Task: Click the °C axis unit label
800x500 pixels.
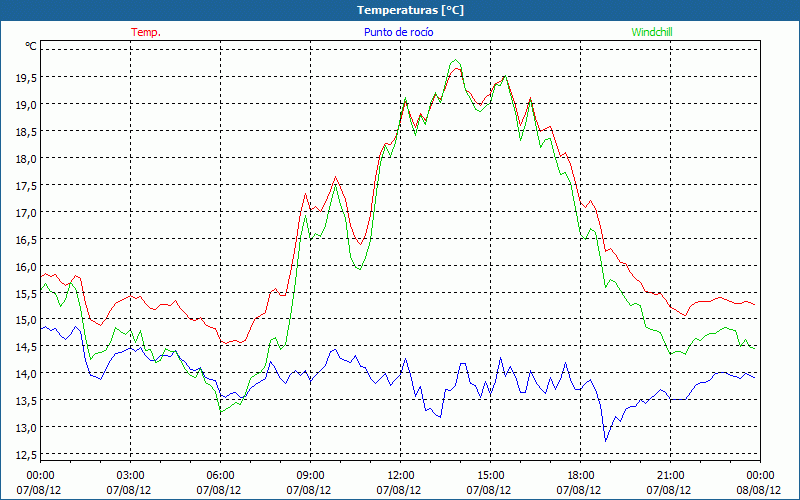Action: tap(31, 46)
